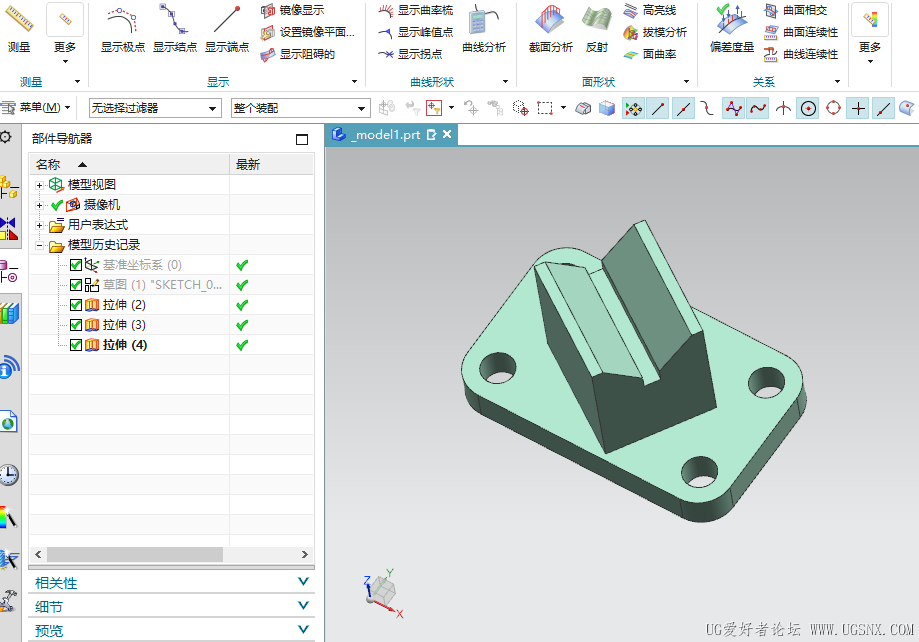
Task: Launch the 偏差度量 deviation gauge tool
Action: click(x=731, y=28)
